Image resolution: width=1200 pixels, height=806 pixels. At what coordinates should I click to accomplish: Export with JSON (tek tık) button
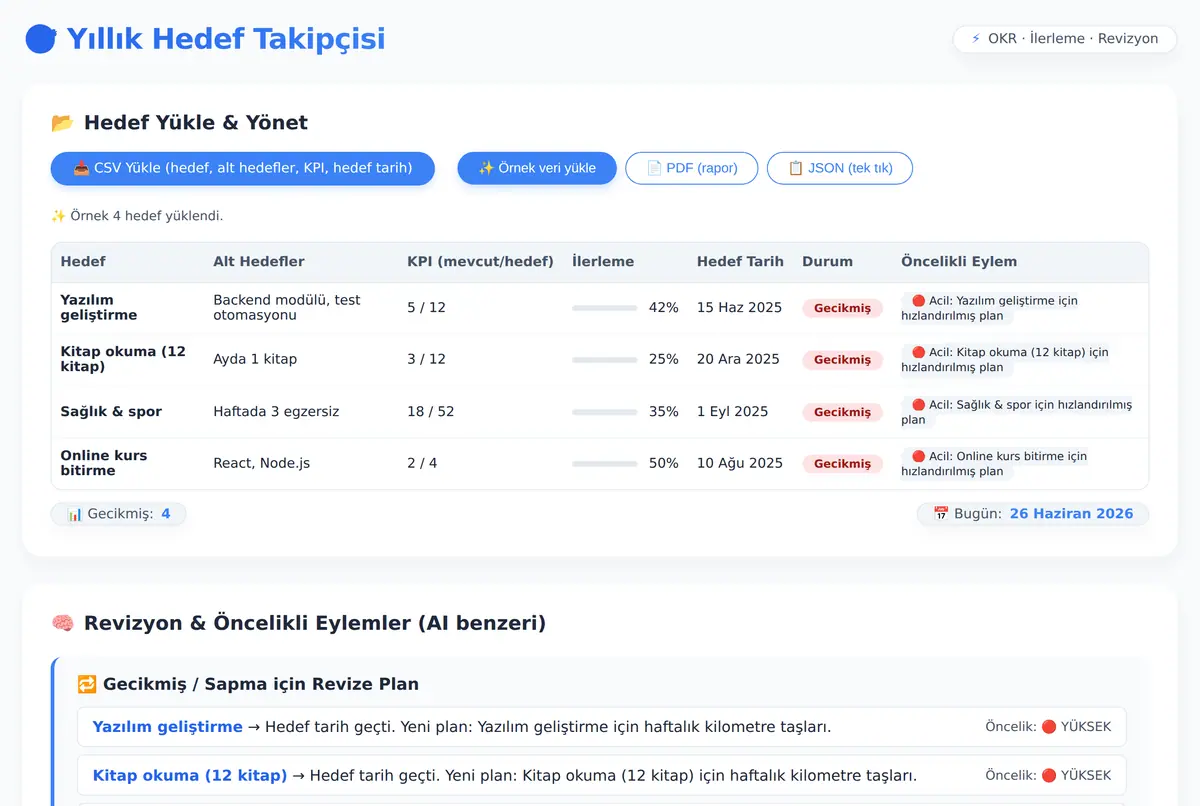coord(840,168)
